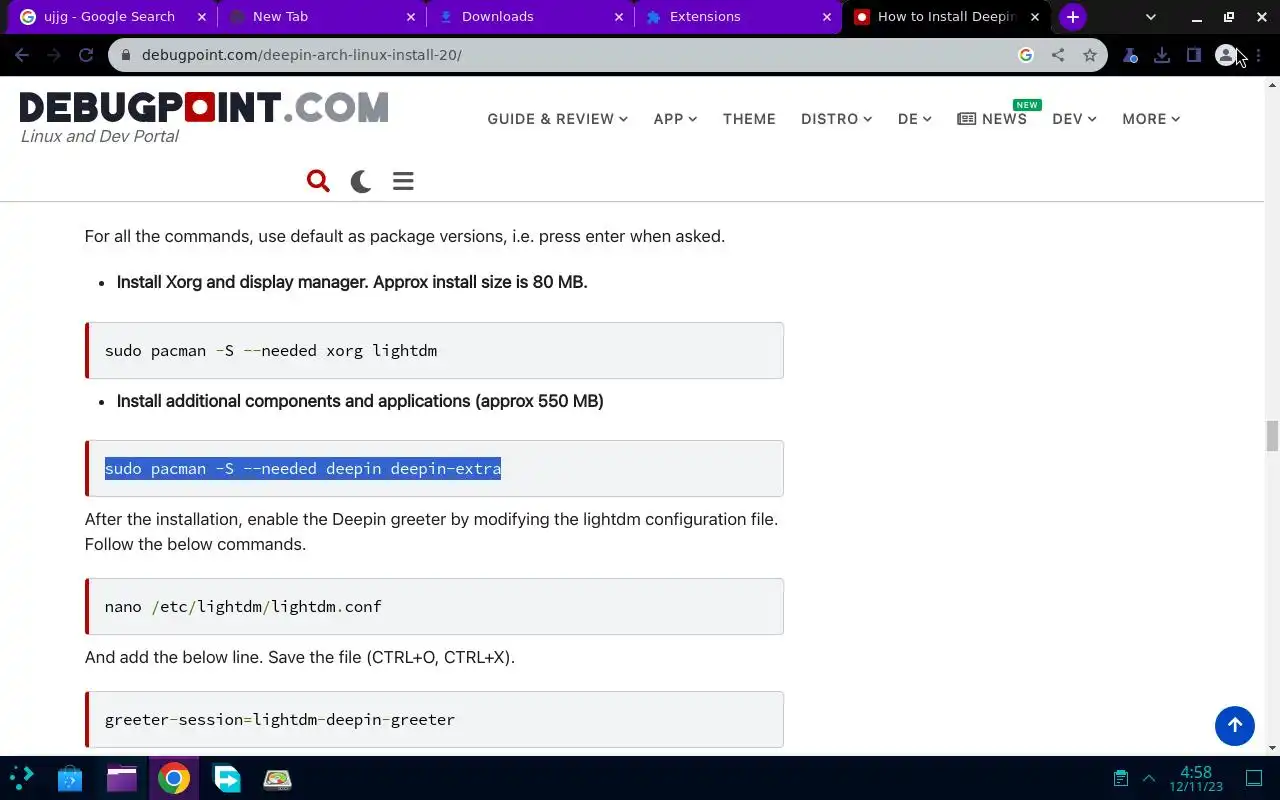Click the xorg lightdm command block
The height and width of the screenshot is (800, 1280).
[x=434, y=350]
